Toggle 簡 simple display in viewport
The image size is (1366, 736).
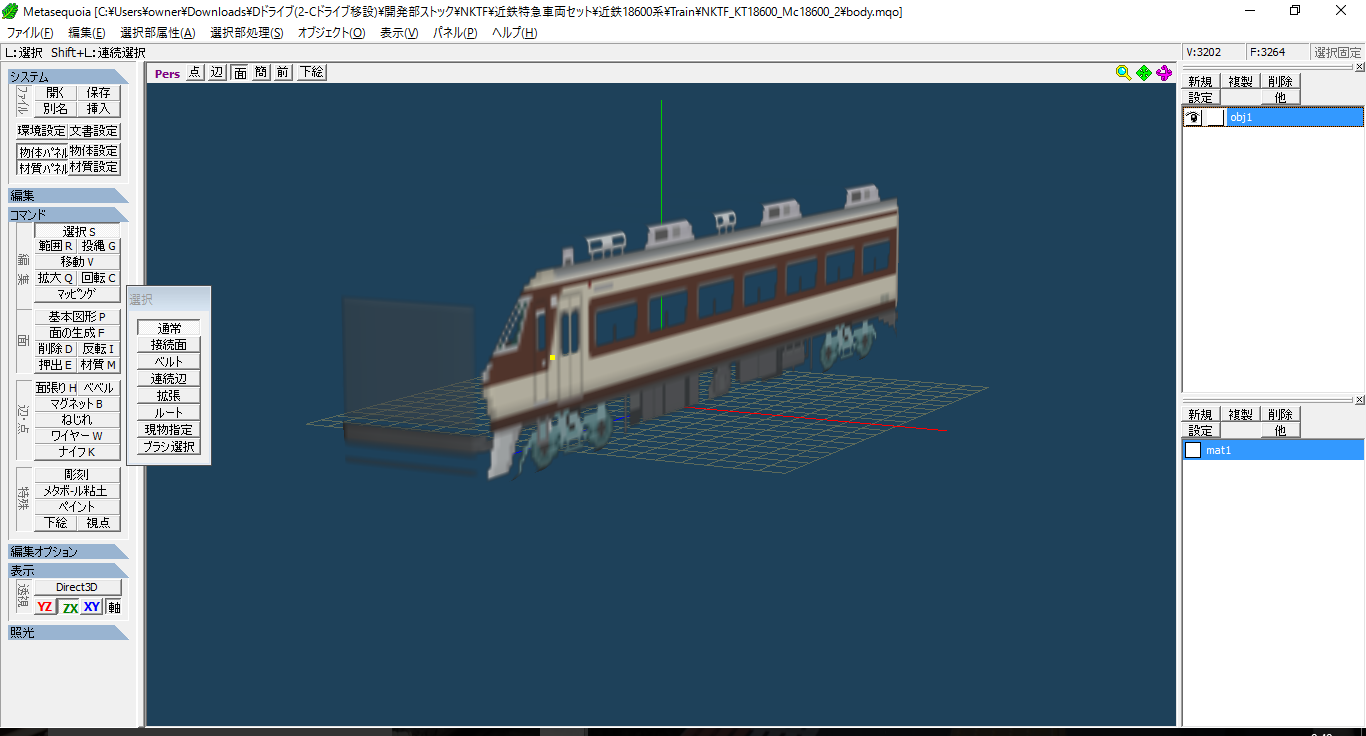point(261,72)
